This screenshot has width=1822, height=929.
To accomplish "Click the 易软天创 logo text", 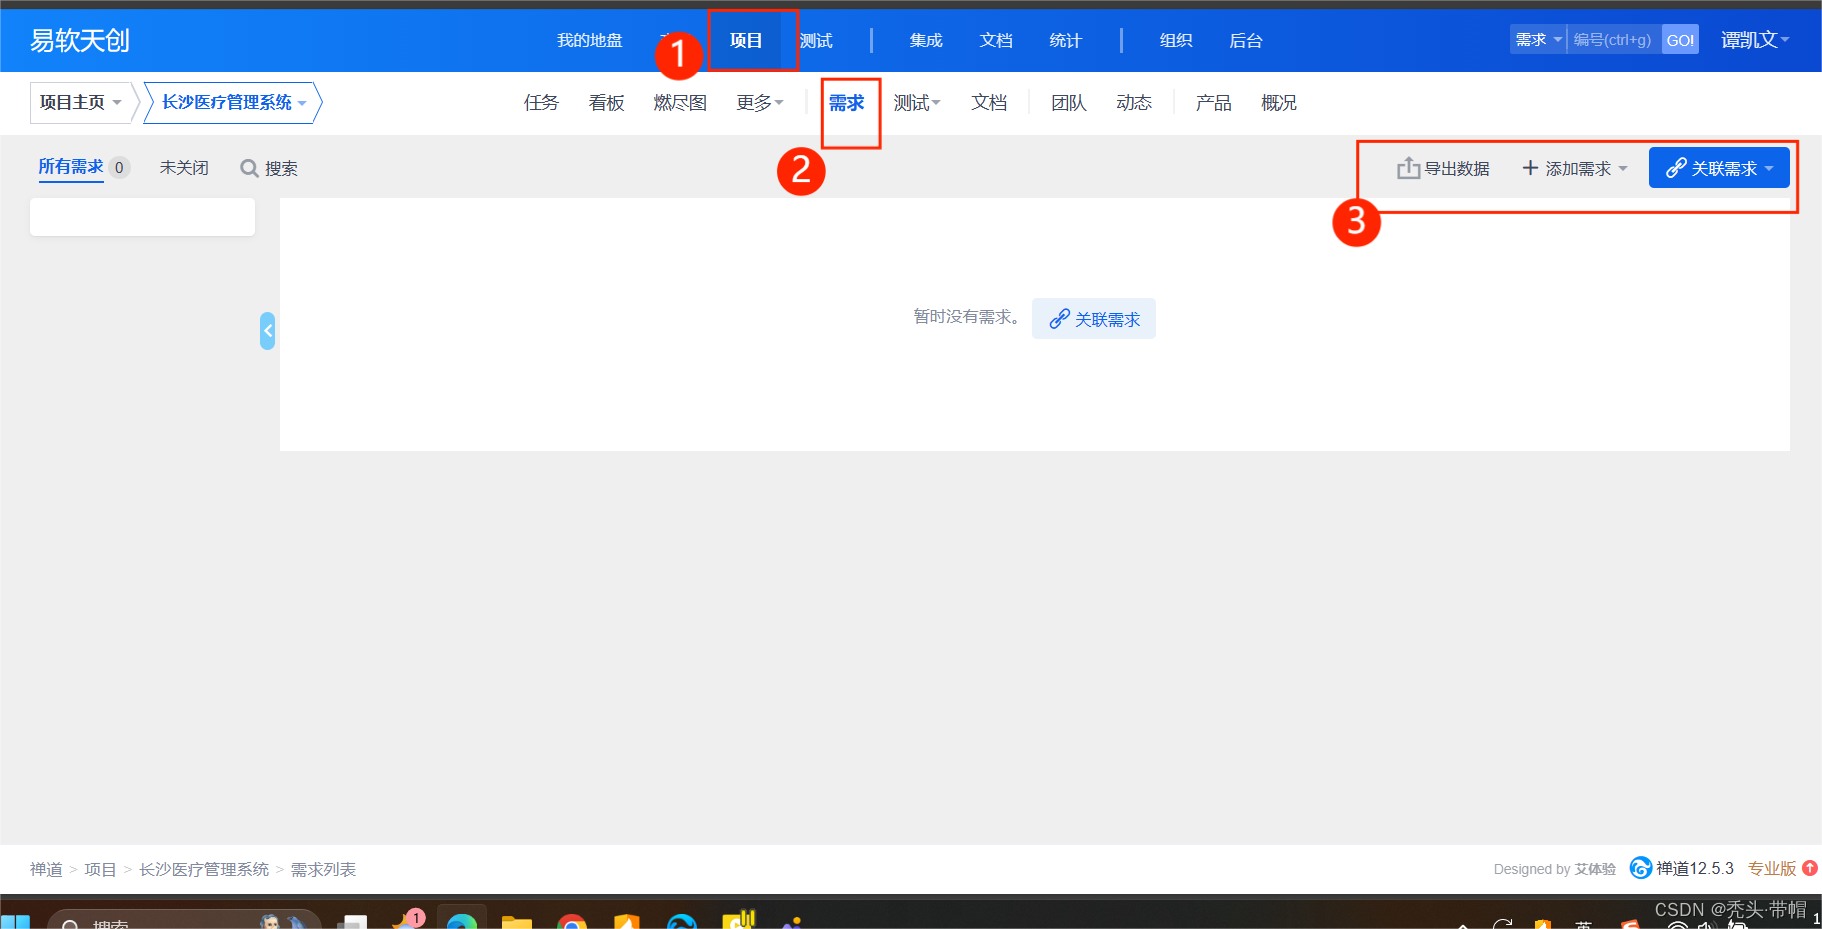I will (x=80, y=41).
